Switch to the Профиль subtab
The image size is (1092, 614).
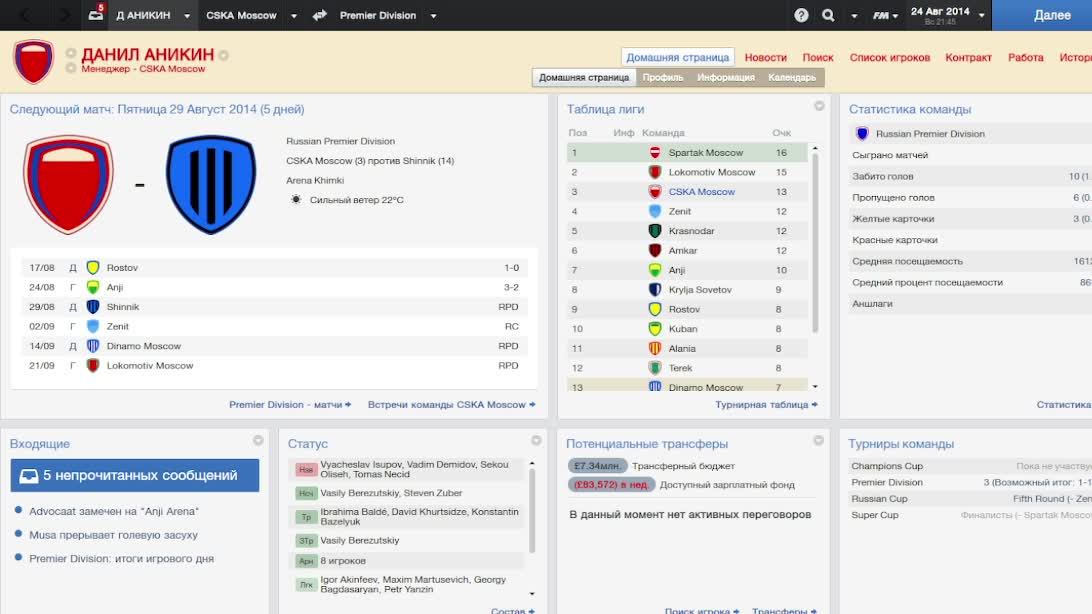(x=662, y=77)
